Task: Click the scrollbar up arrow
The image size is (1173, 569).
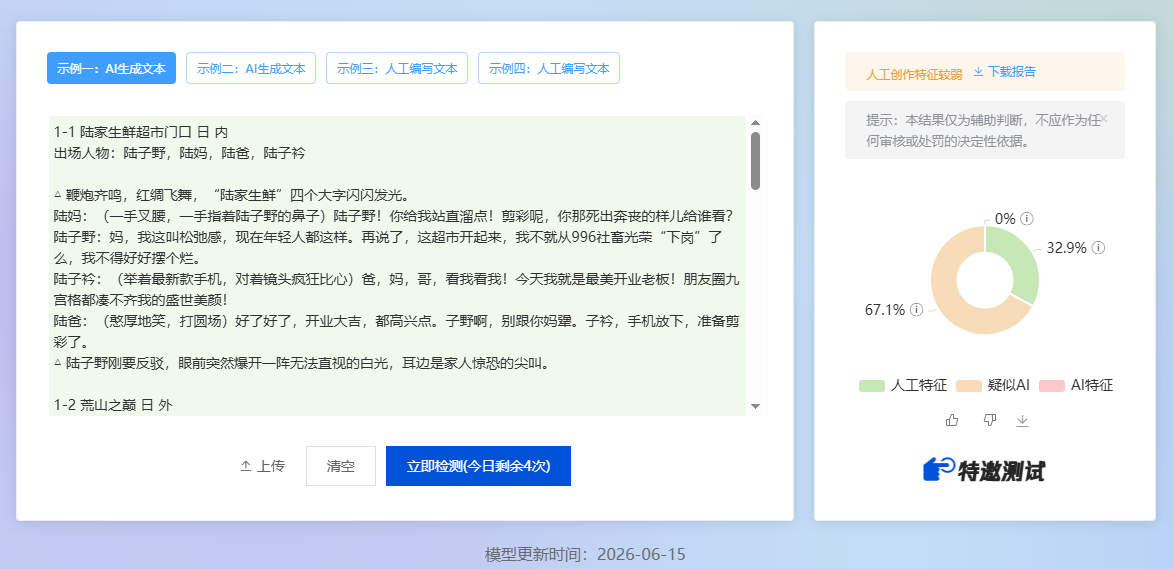Action: 756,123
